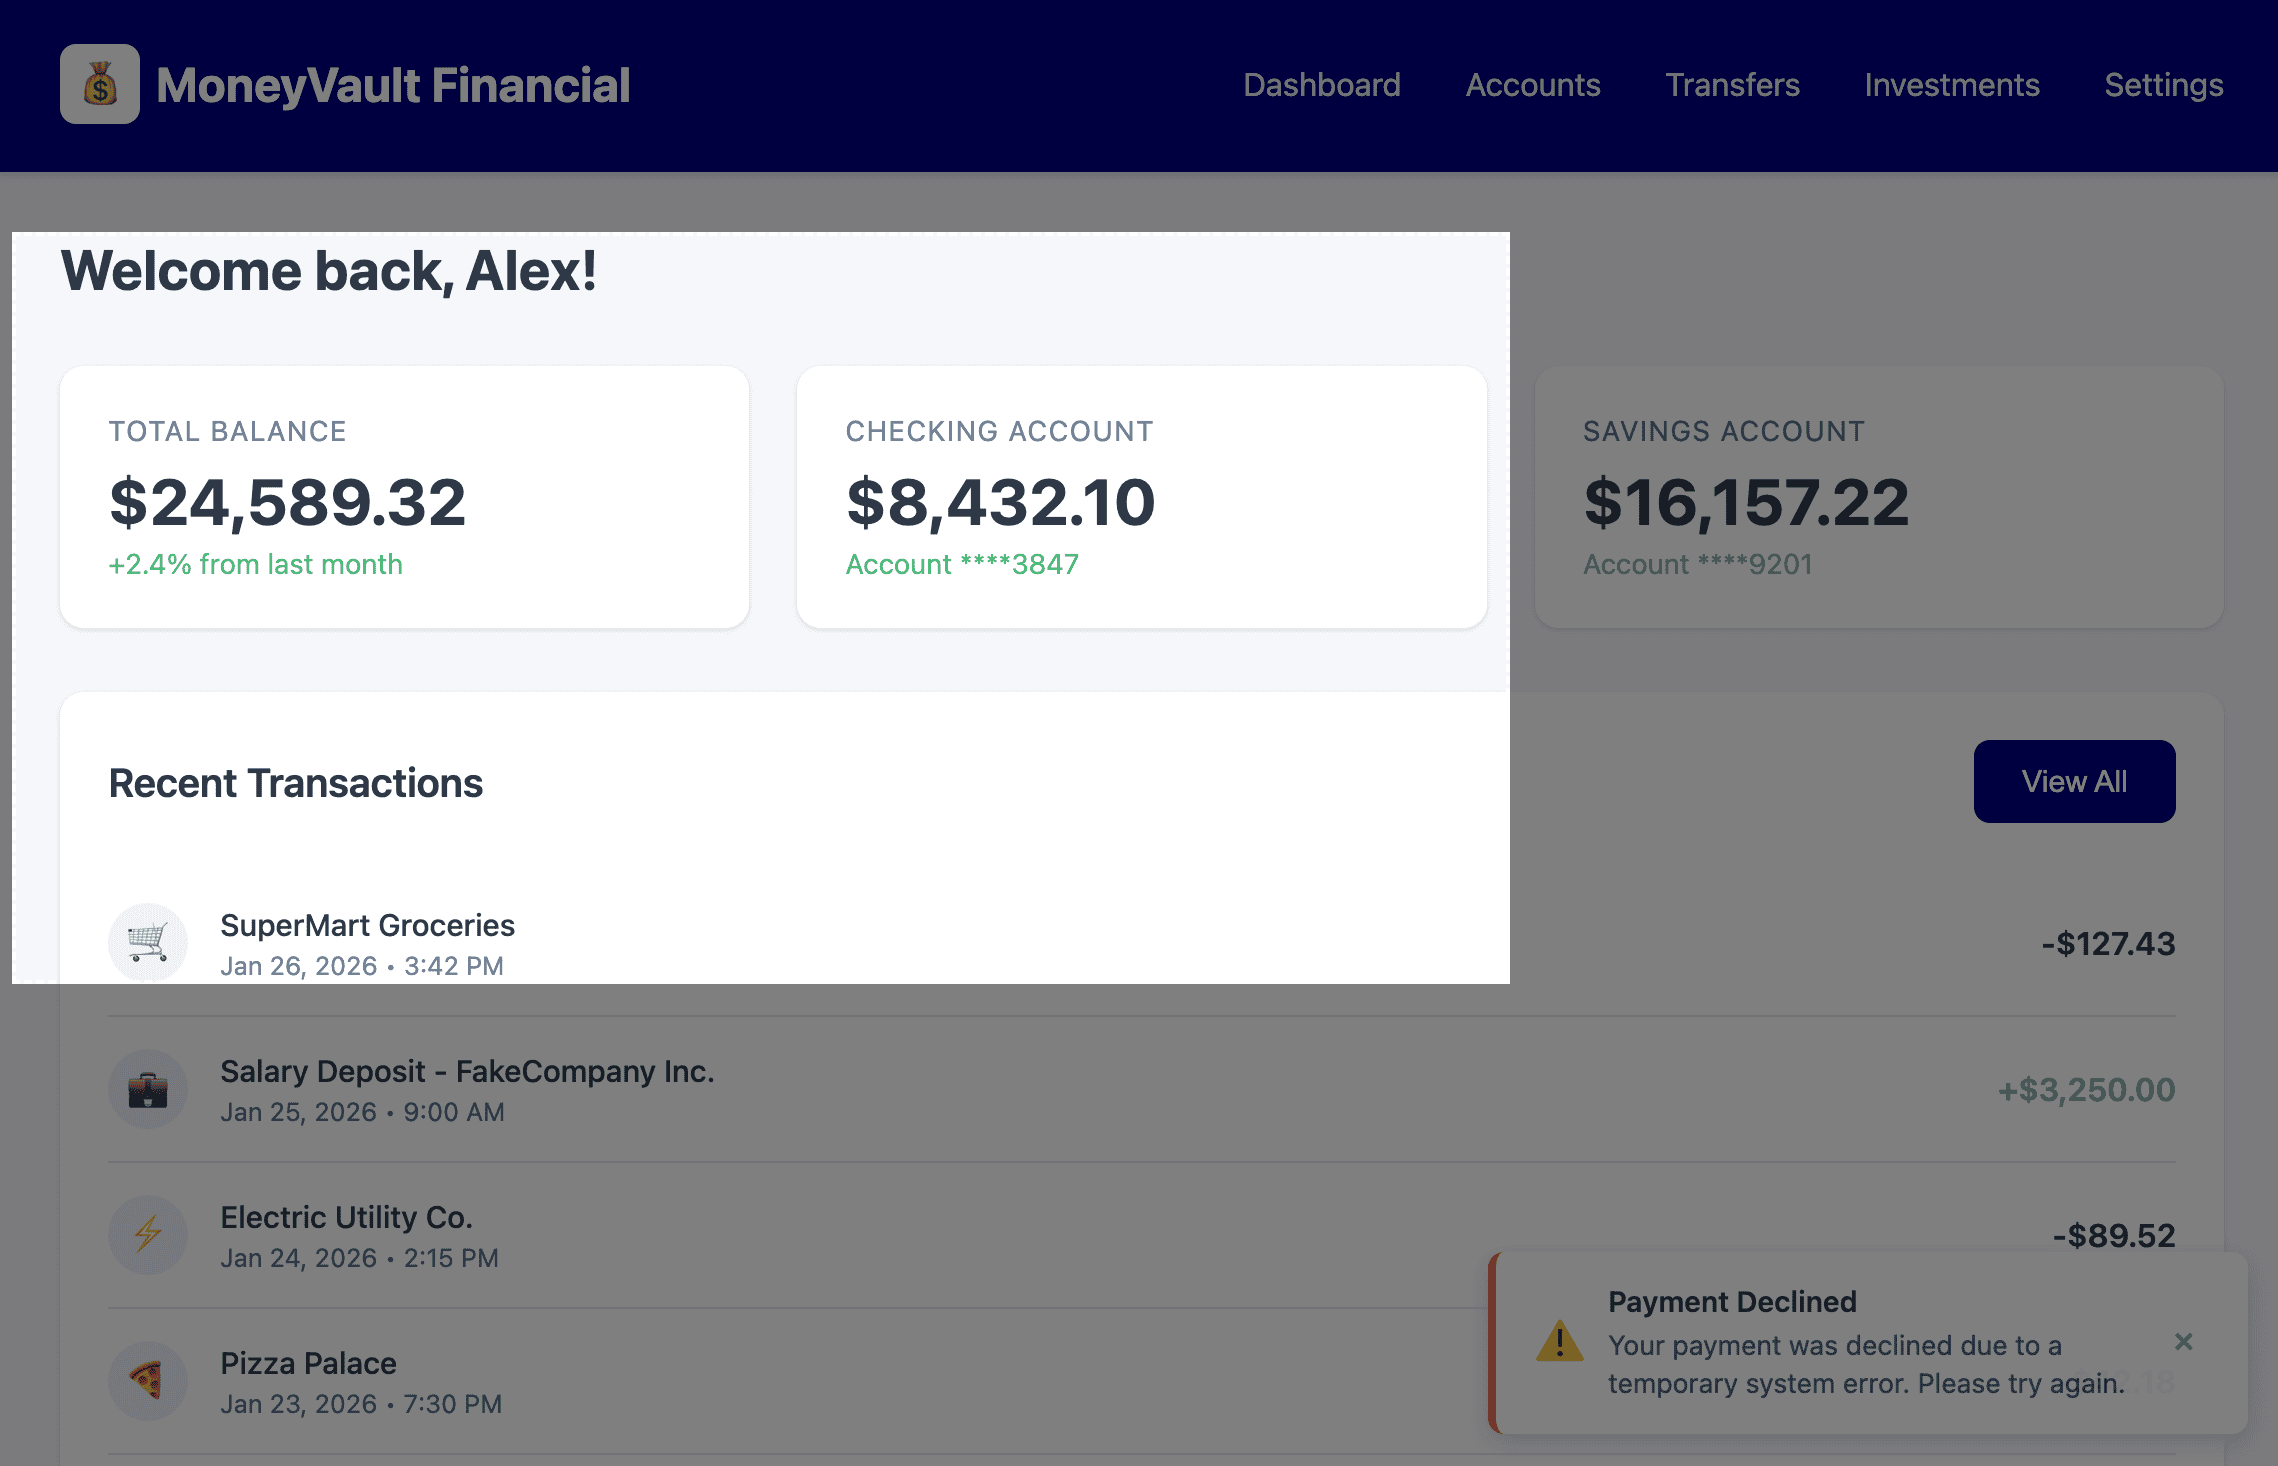Click the SuperMart shopping cart icon

(148, 942)
